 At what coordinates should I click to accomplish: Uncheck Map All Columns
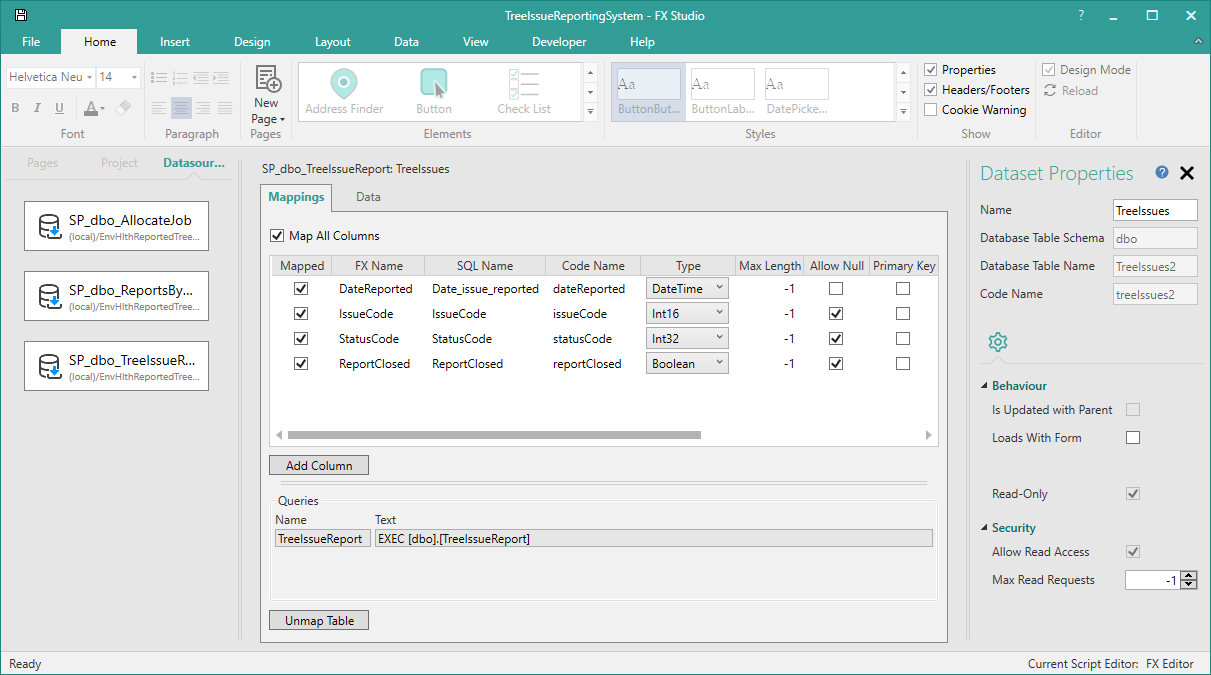click(277, 235)
